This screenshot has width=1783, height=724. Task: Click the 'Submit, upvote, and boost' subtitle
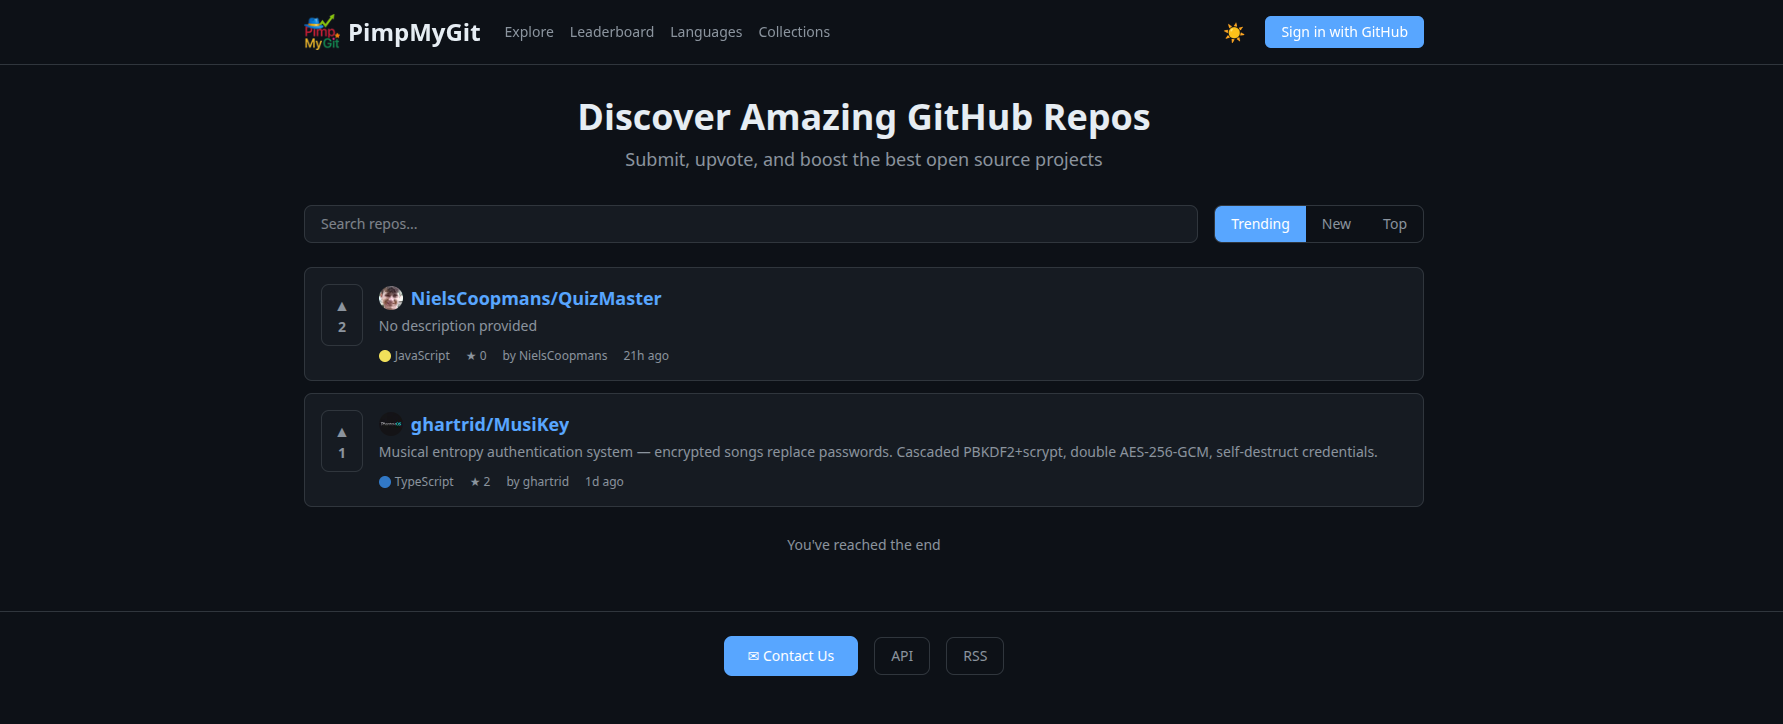click(x=864, y=160)
